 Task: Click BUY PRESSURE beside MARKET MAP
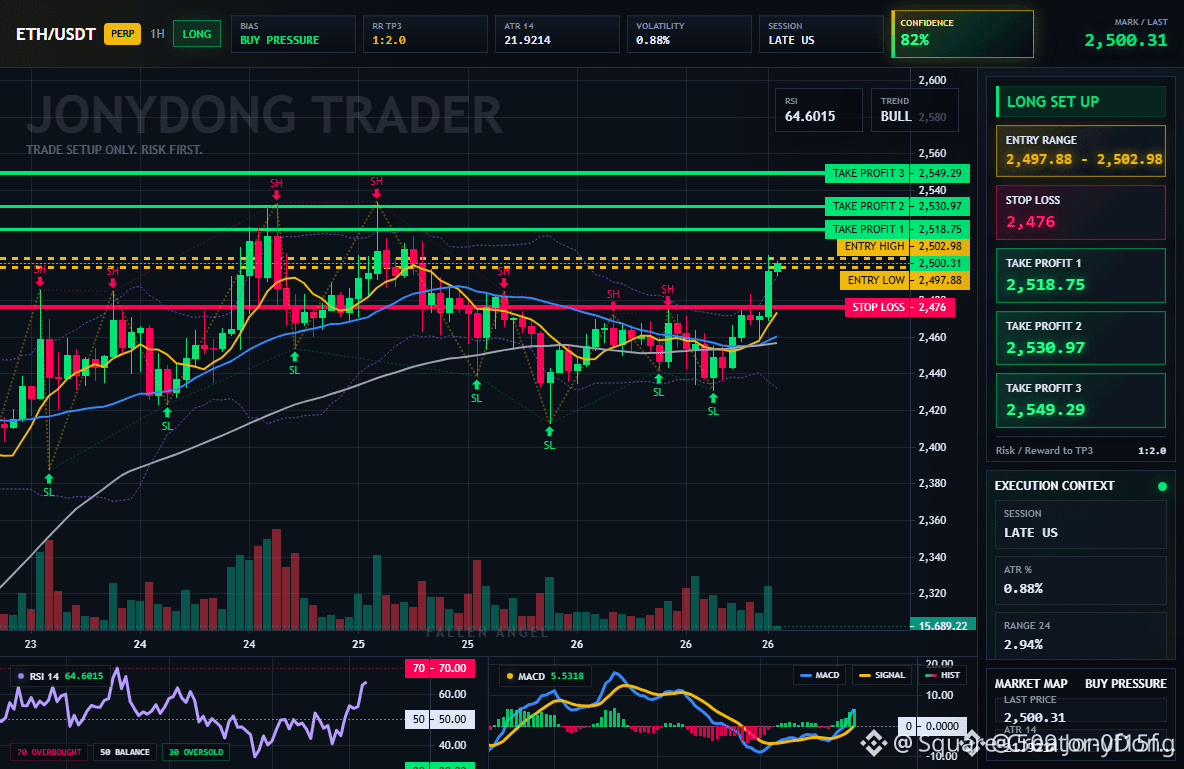pos(1125,683)
